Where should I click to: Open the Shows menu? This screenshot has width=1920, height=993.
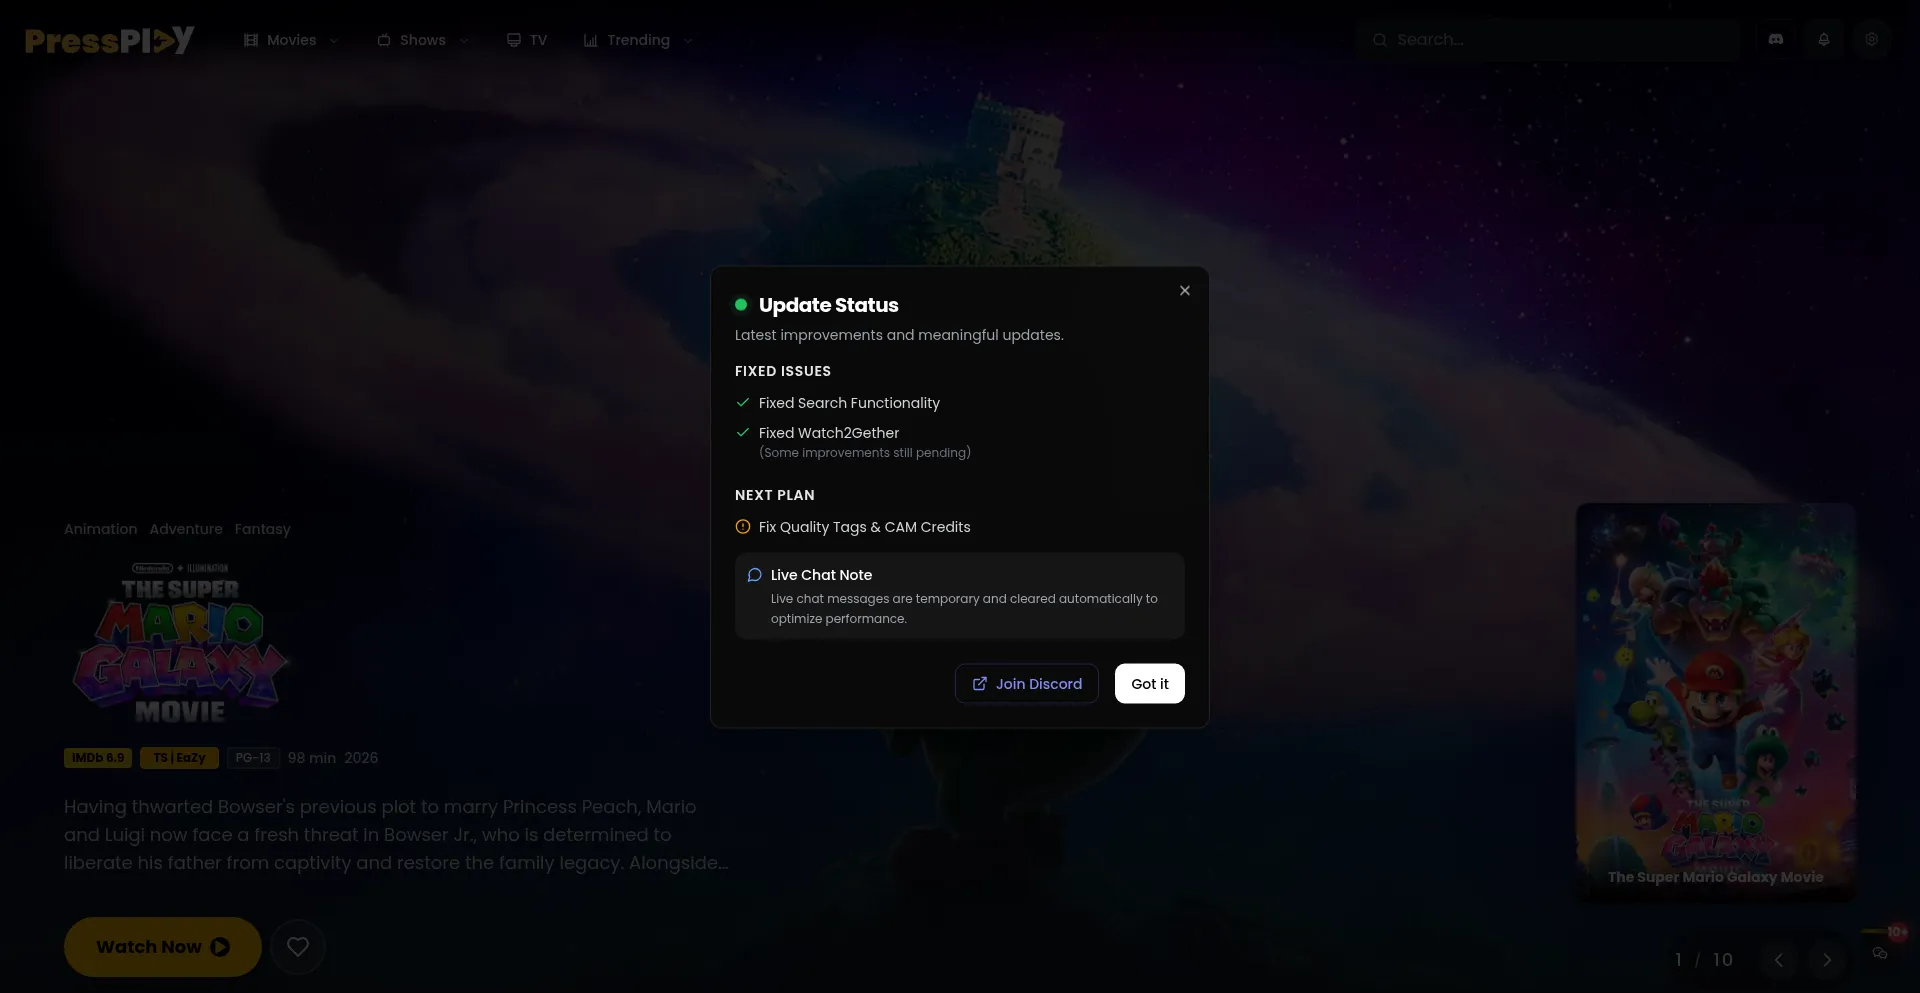423,40
